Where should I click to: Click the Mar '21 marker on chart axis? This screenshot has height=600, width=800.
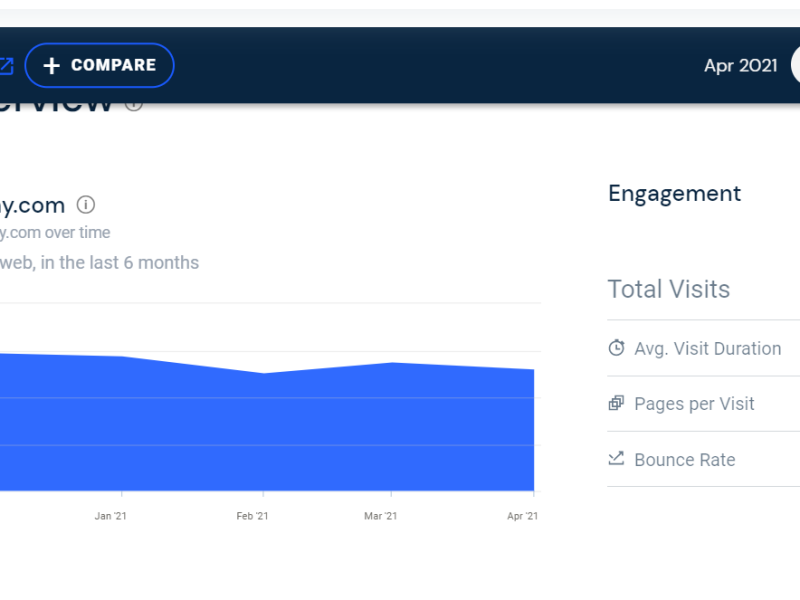[381, 516]
